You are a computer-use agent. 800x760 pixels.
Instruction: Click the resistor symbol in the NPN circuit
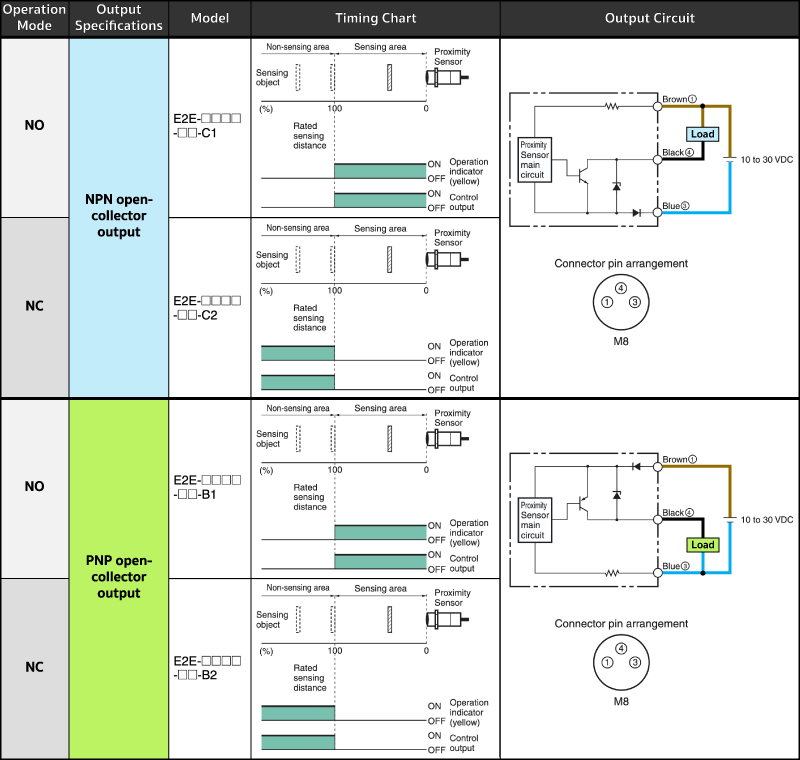612,107
